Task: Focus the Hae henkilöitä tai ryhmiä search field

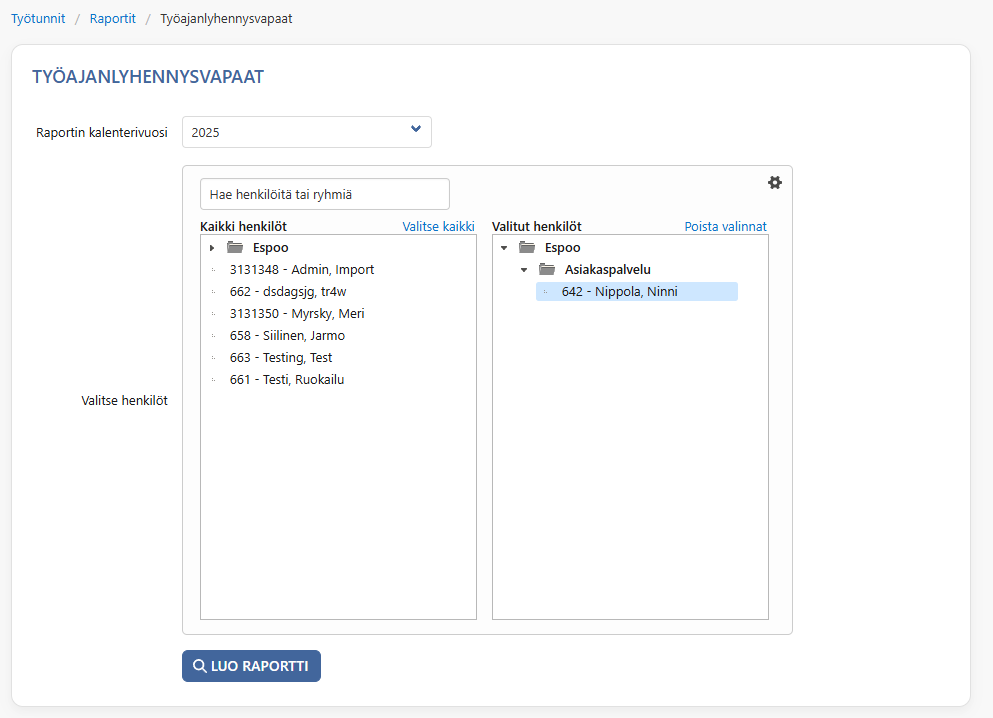Action: (325, 194)
